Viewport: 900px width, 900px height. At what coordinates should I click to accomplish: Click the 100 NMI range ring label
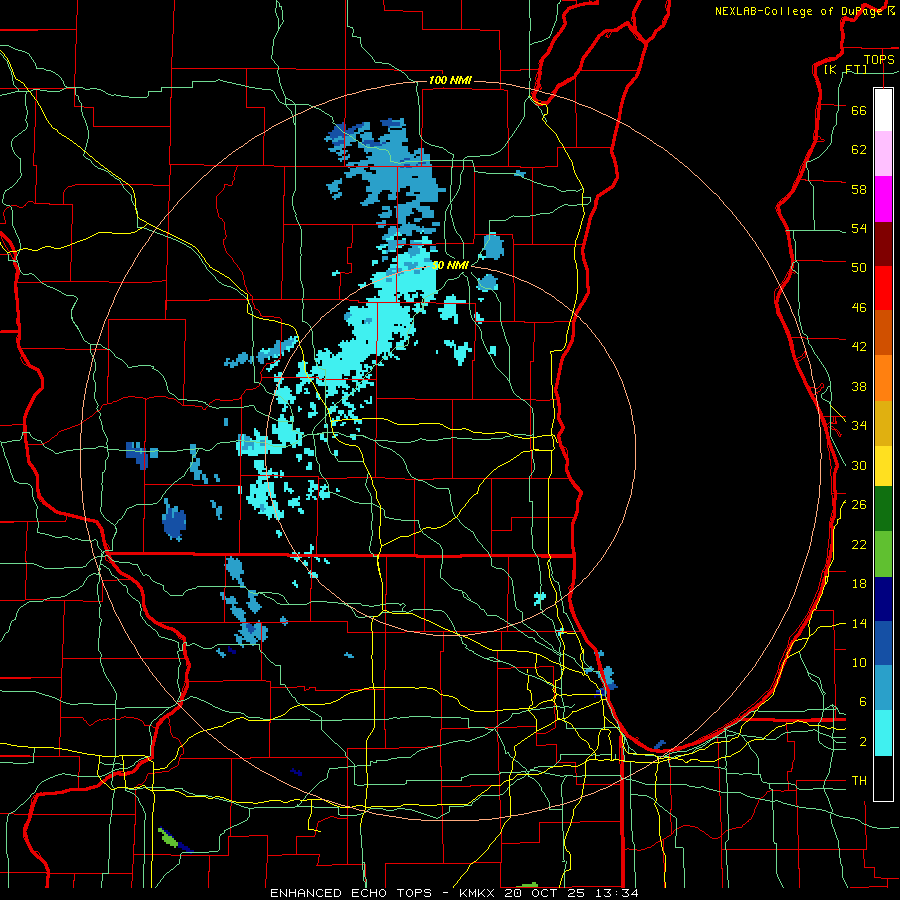coord(450,80)
